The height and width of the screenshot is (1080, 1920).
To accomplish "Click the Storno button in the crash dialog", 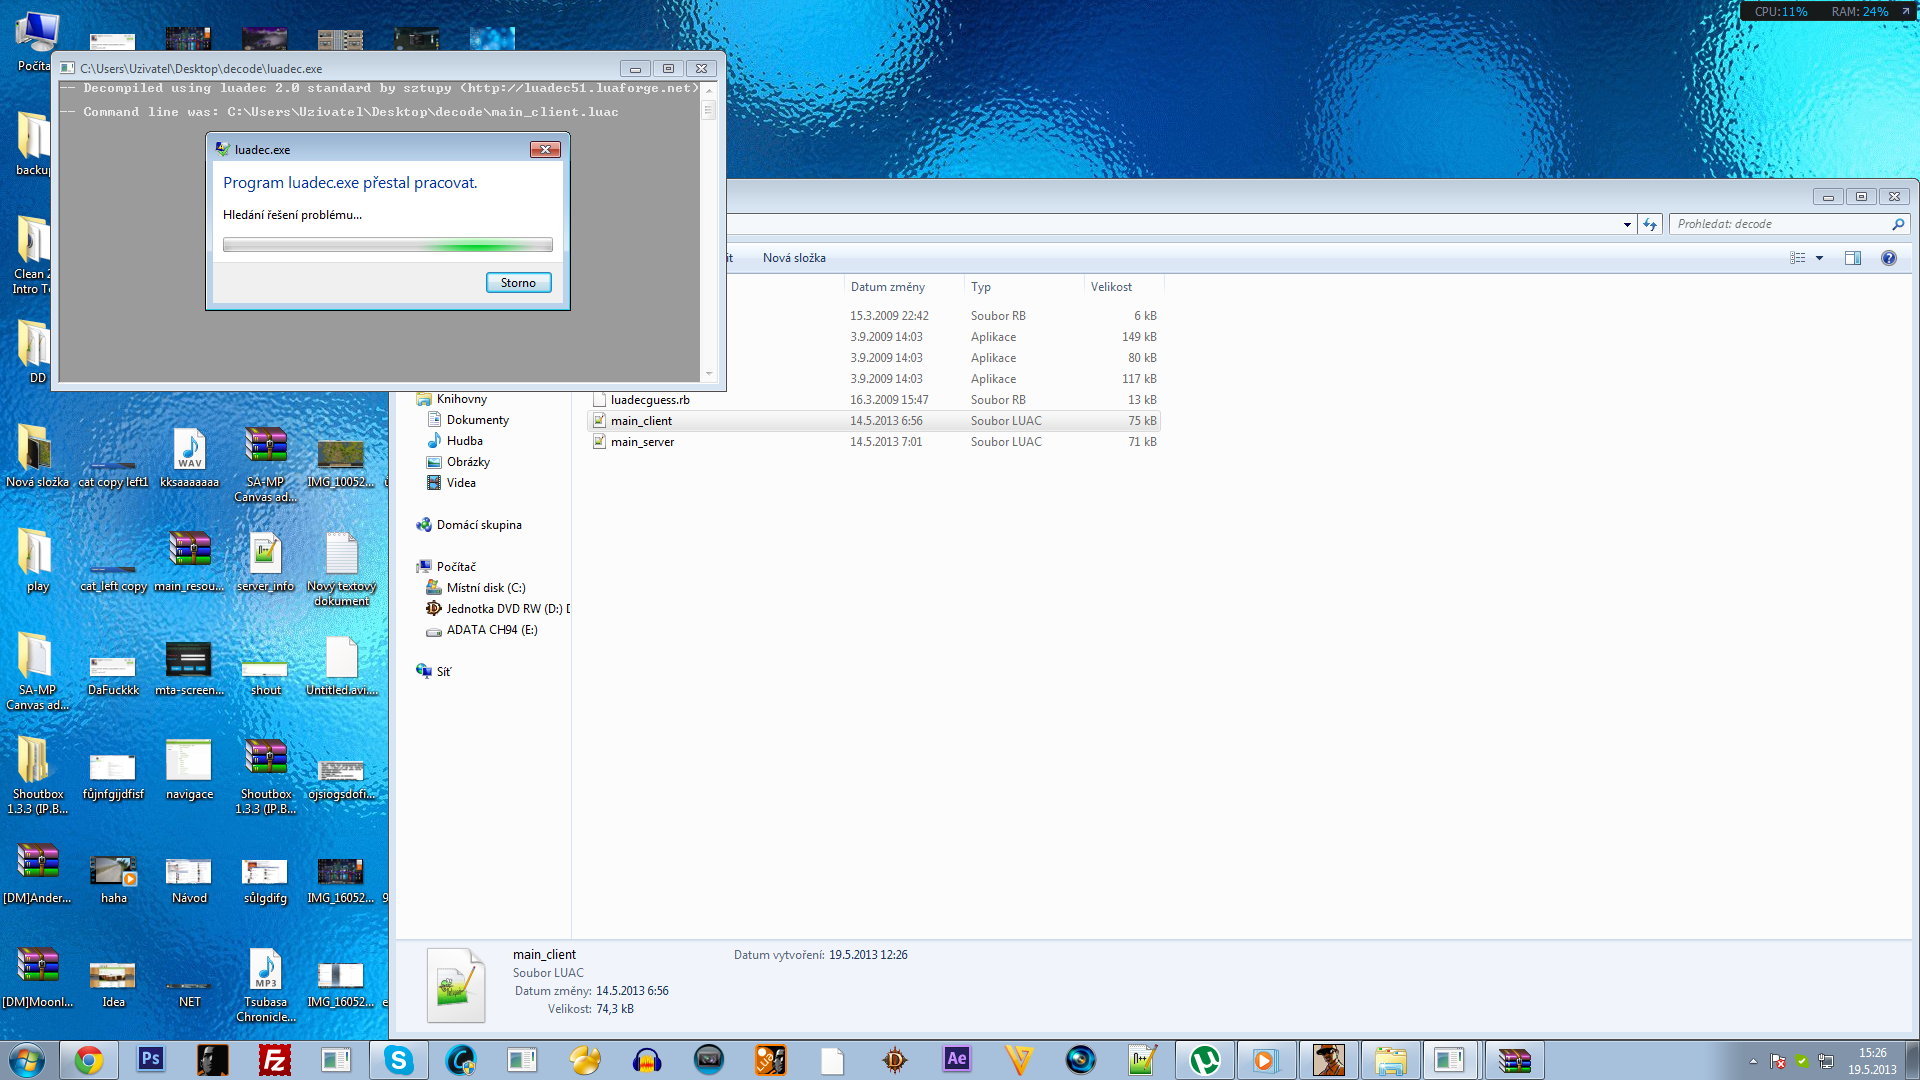I will [x=518, y=283].
